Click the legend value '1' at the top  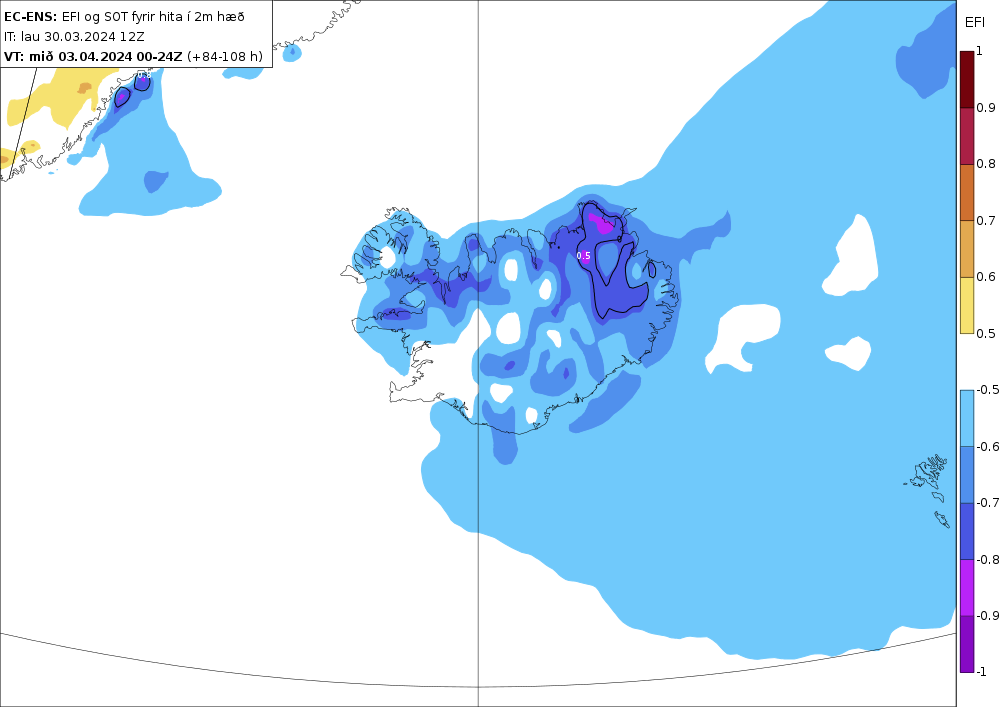980,51
